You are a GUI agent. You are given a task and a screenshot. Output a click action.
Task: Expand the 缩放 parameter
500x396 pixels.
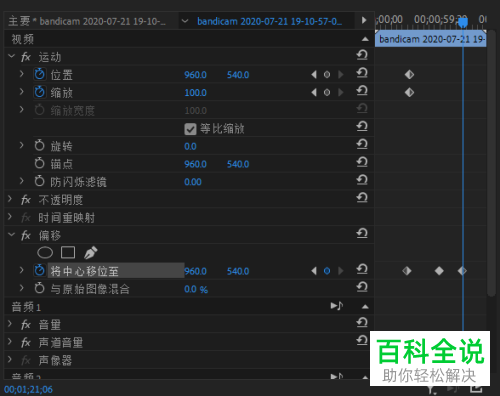(x=22, y=92)
